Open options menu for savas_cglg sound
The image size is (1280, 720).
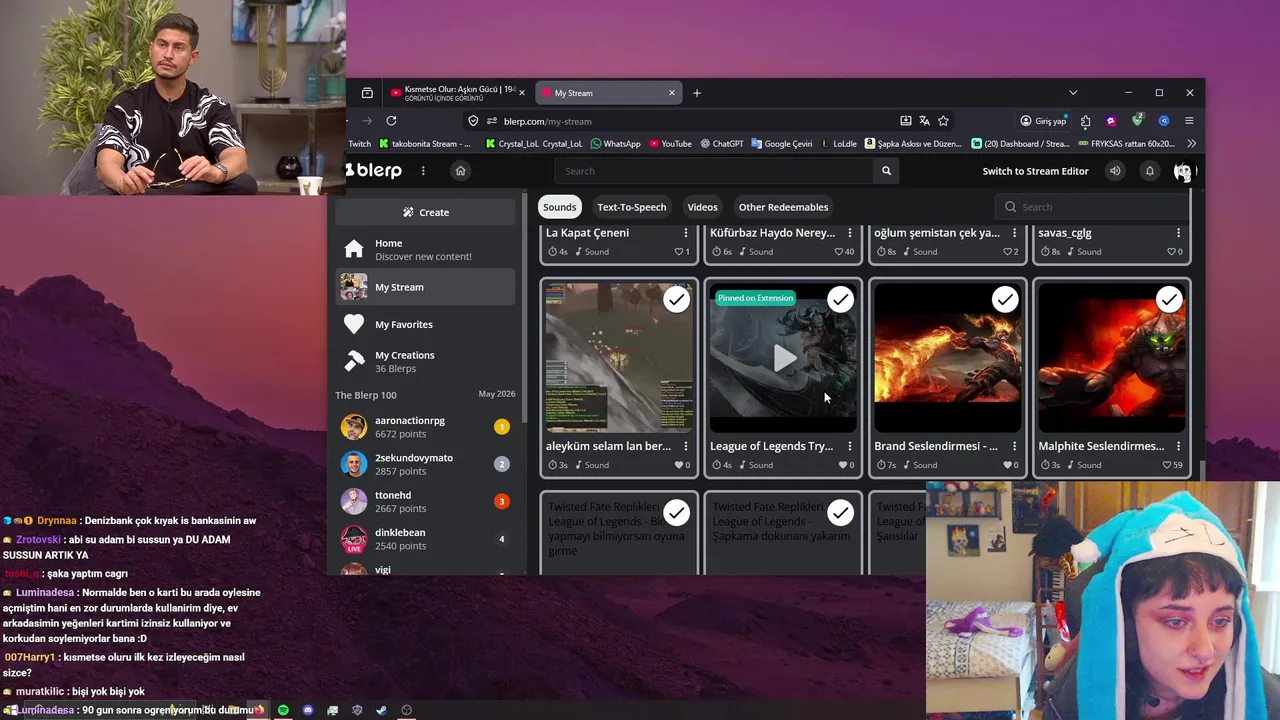pyautogui.click(x=1178, y=233)
